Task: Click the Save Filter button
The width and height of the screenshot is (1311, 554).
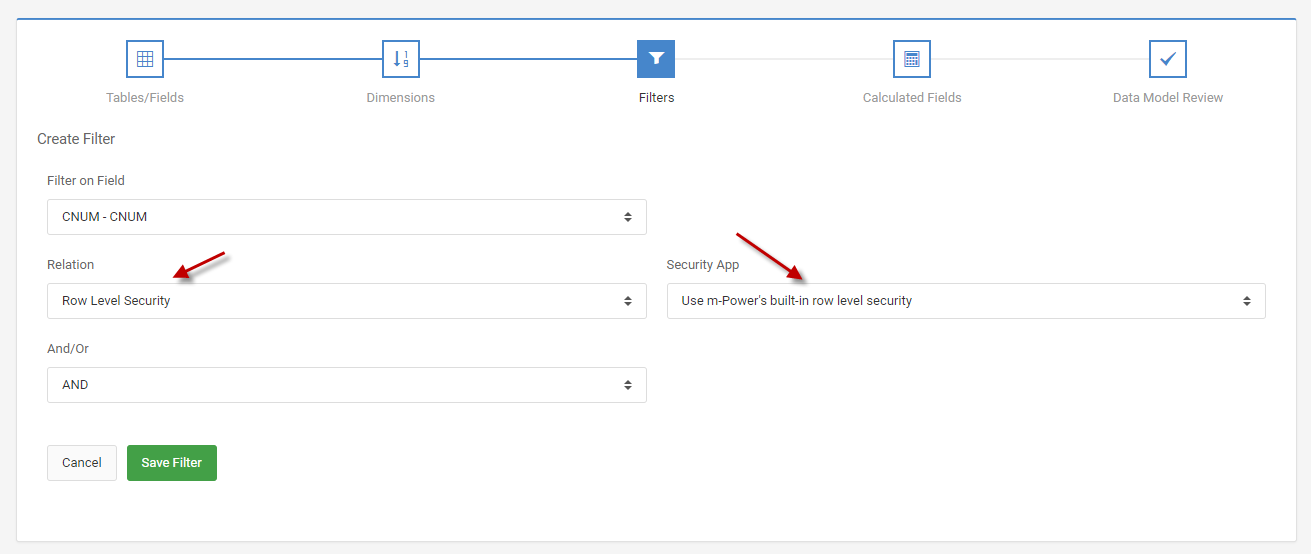Action: pyautogui.click(x=172, y=463)
